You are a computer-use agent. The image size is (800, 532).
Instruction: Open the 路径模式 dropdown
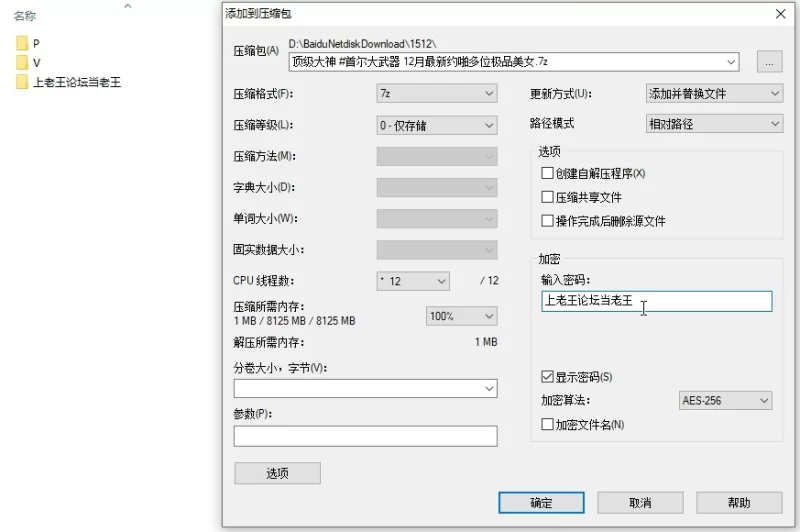pos(714,123)
